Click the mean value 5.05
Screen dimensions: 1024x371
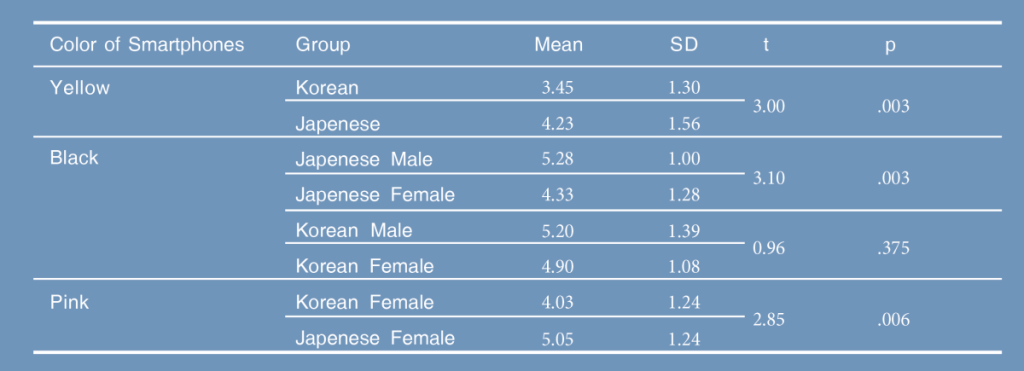pyautogui.click(x=558, y=339)
